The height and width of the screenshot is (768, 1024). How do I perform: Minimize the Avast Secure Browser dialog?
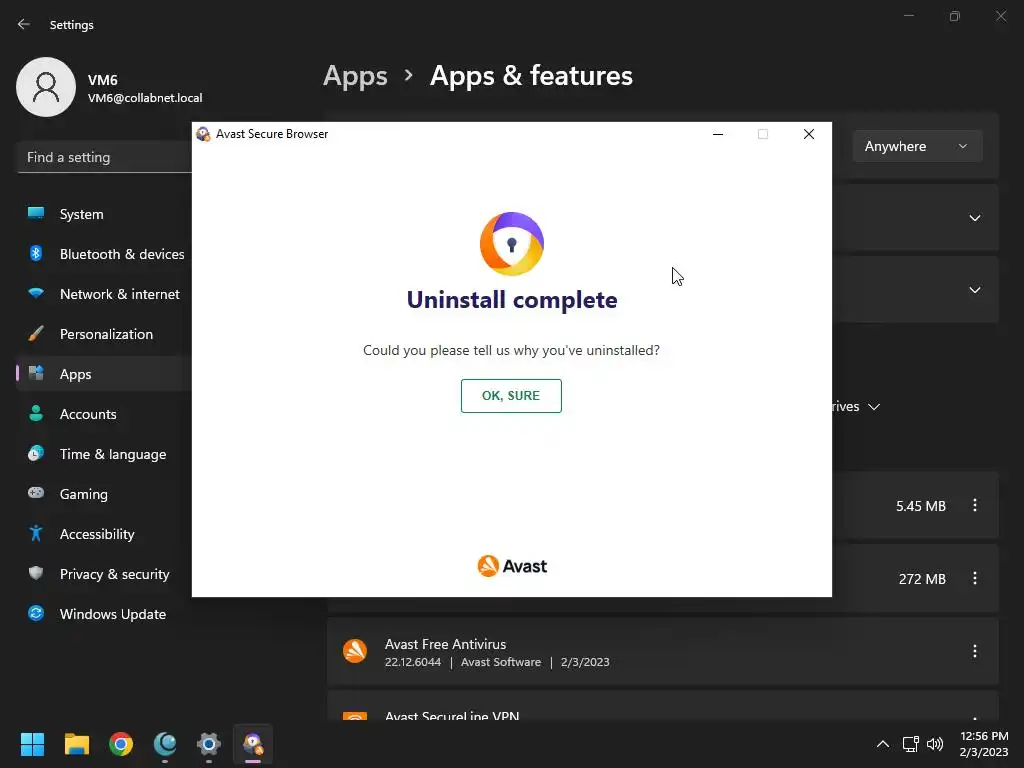pyautogui.click(x=718, y=134)
